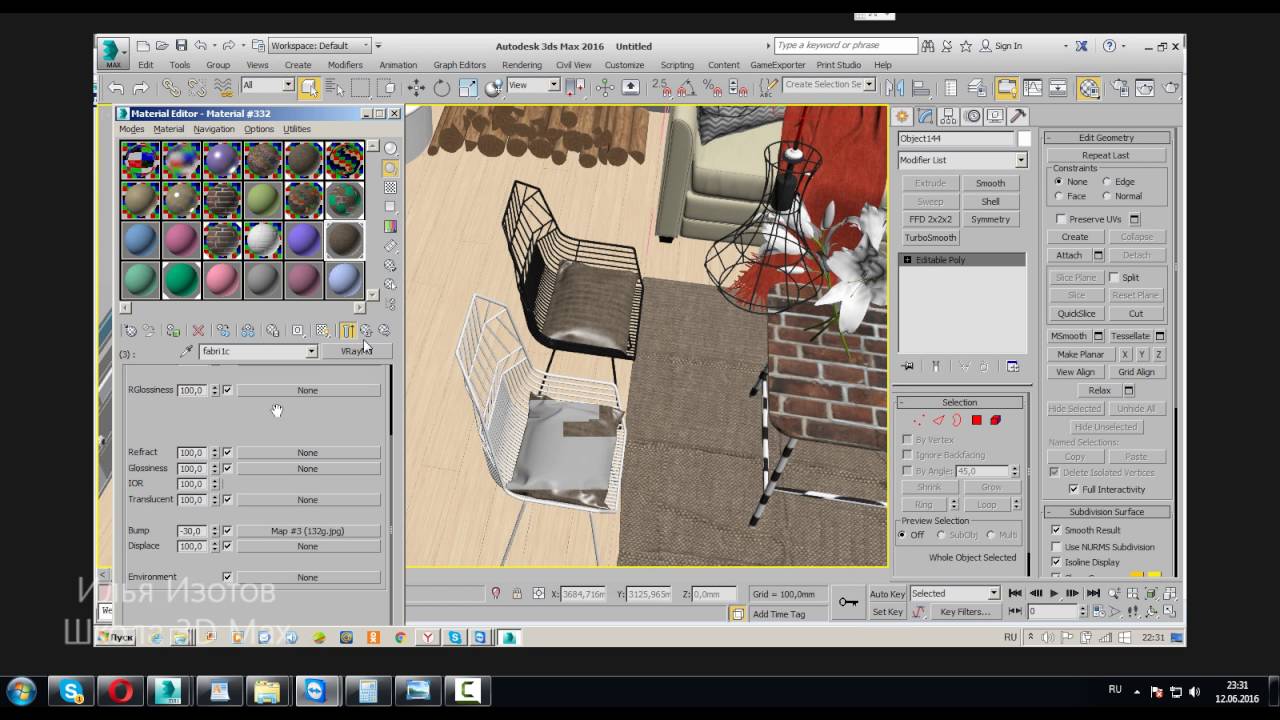Save the file with the floppy icon
This screenshot has width=1280, height=720.
click(x=181, y=45)
